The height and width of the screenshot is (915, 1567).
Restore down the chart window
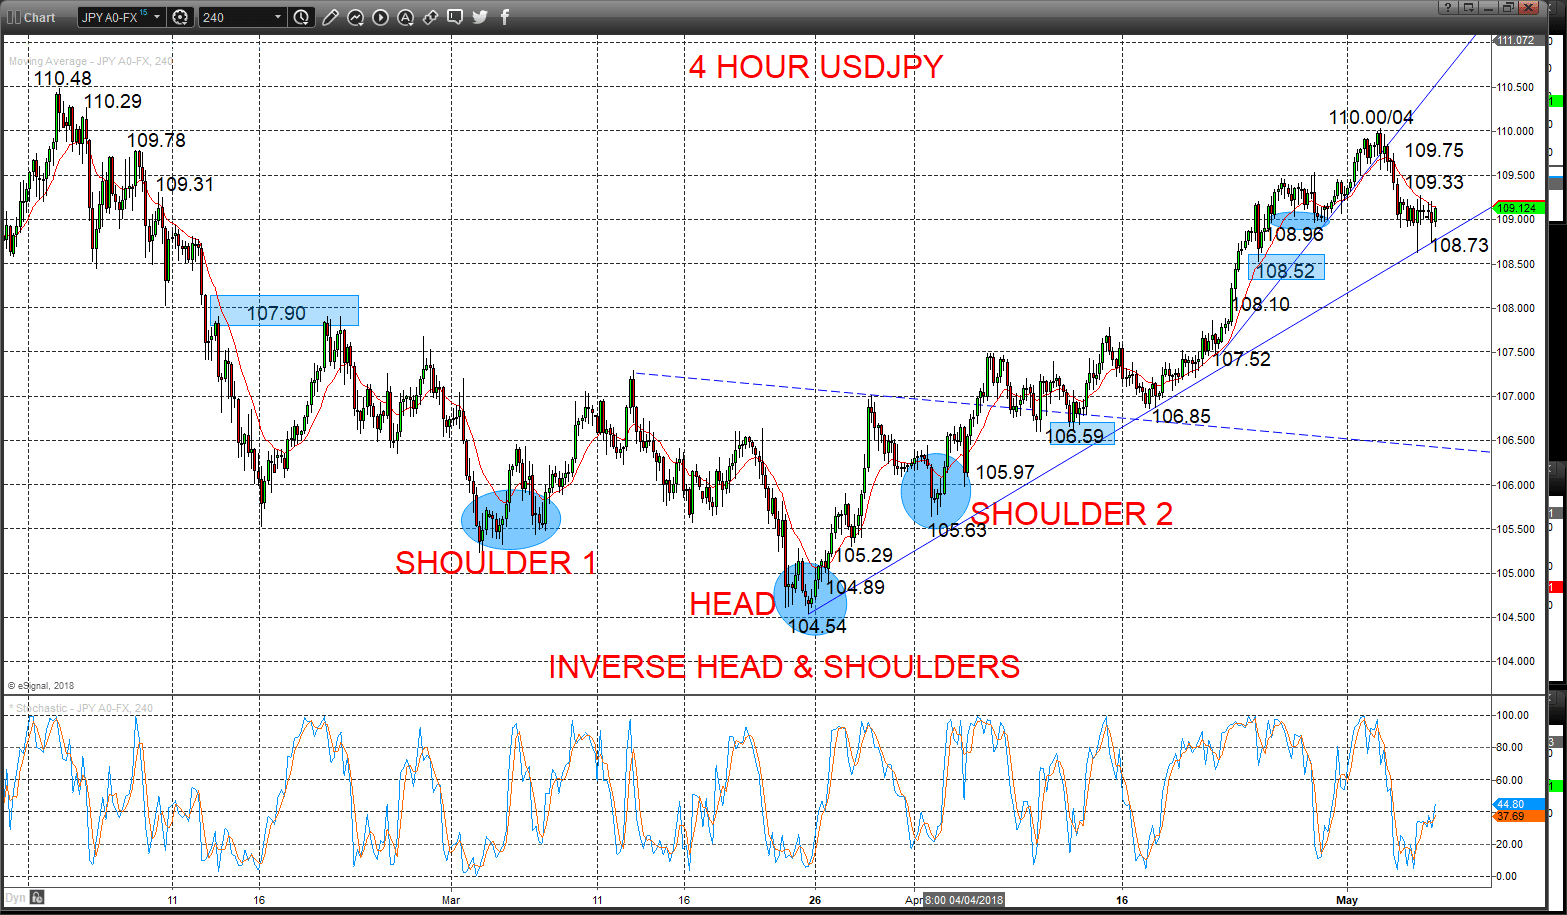pyautogui.click(x=1508, y=7)
